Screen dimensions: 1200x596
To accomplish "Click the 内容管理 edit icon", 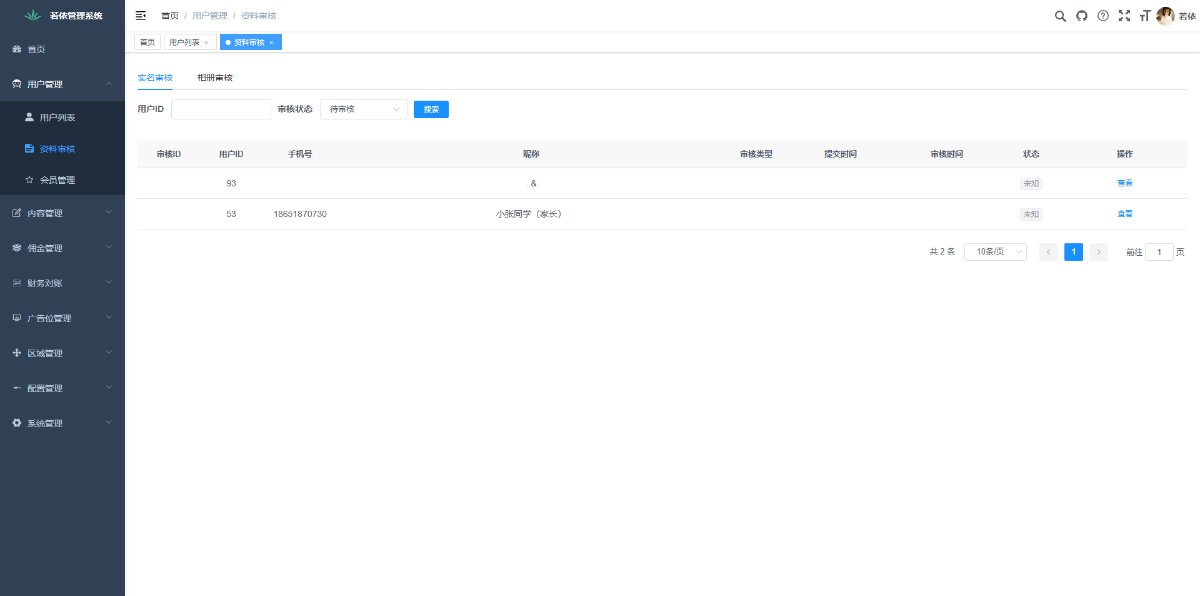I will 16,212.
